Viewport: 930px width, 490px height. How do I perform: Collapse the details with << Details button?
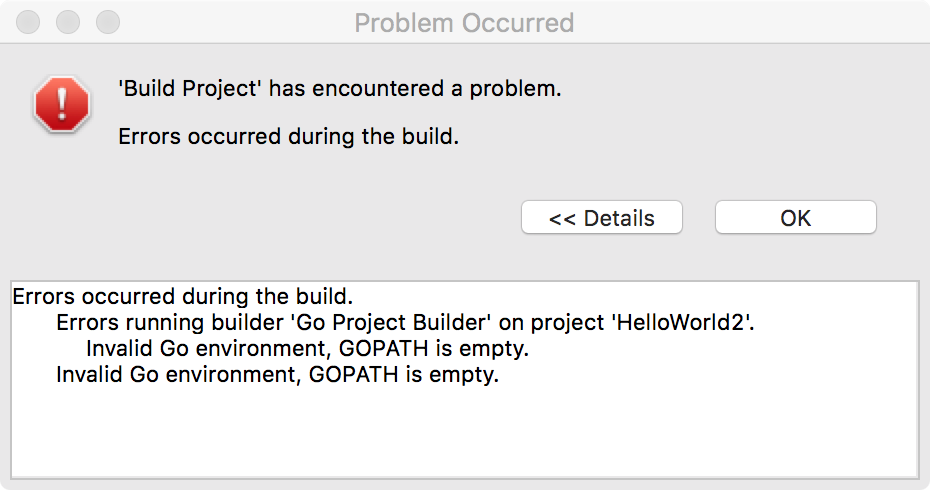(601, 218)
